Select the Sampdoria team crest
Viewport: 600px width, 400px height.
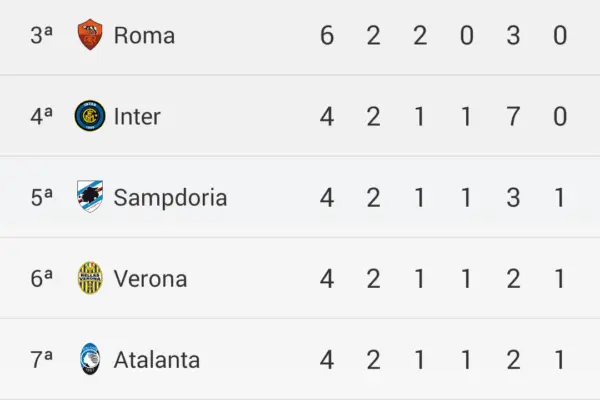90,197
